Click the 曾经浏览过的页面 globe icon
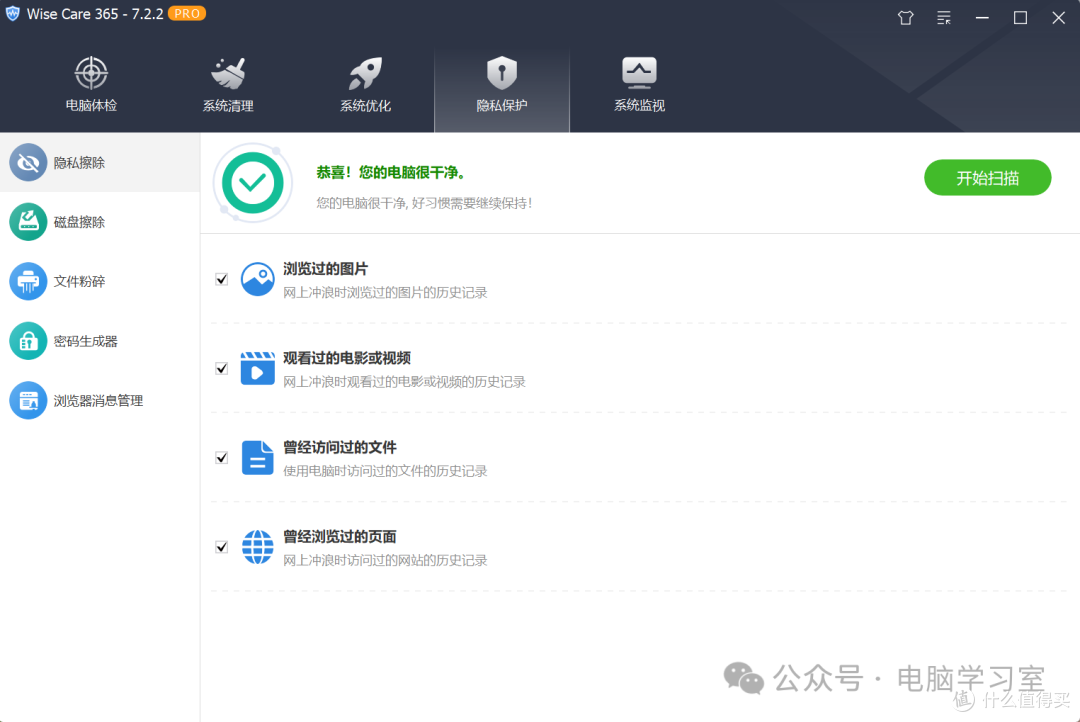1080x722 pixels. (258, 547)
